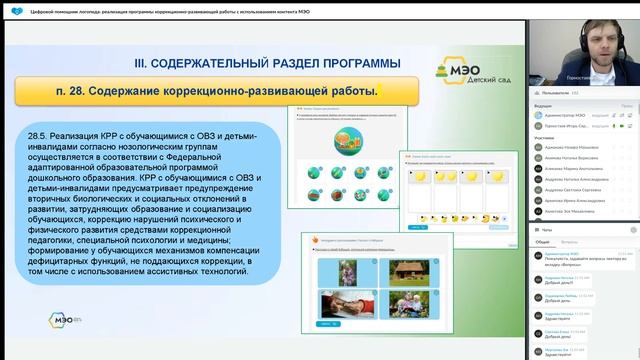
Task: Click the yellow banner 'п. 28. Содержание коррекционно-развивающей работы'
Action: click(217, 91)
